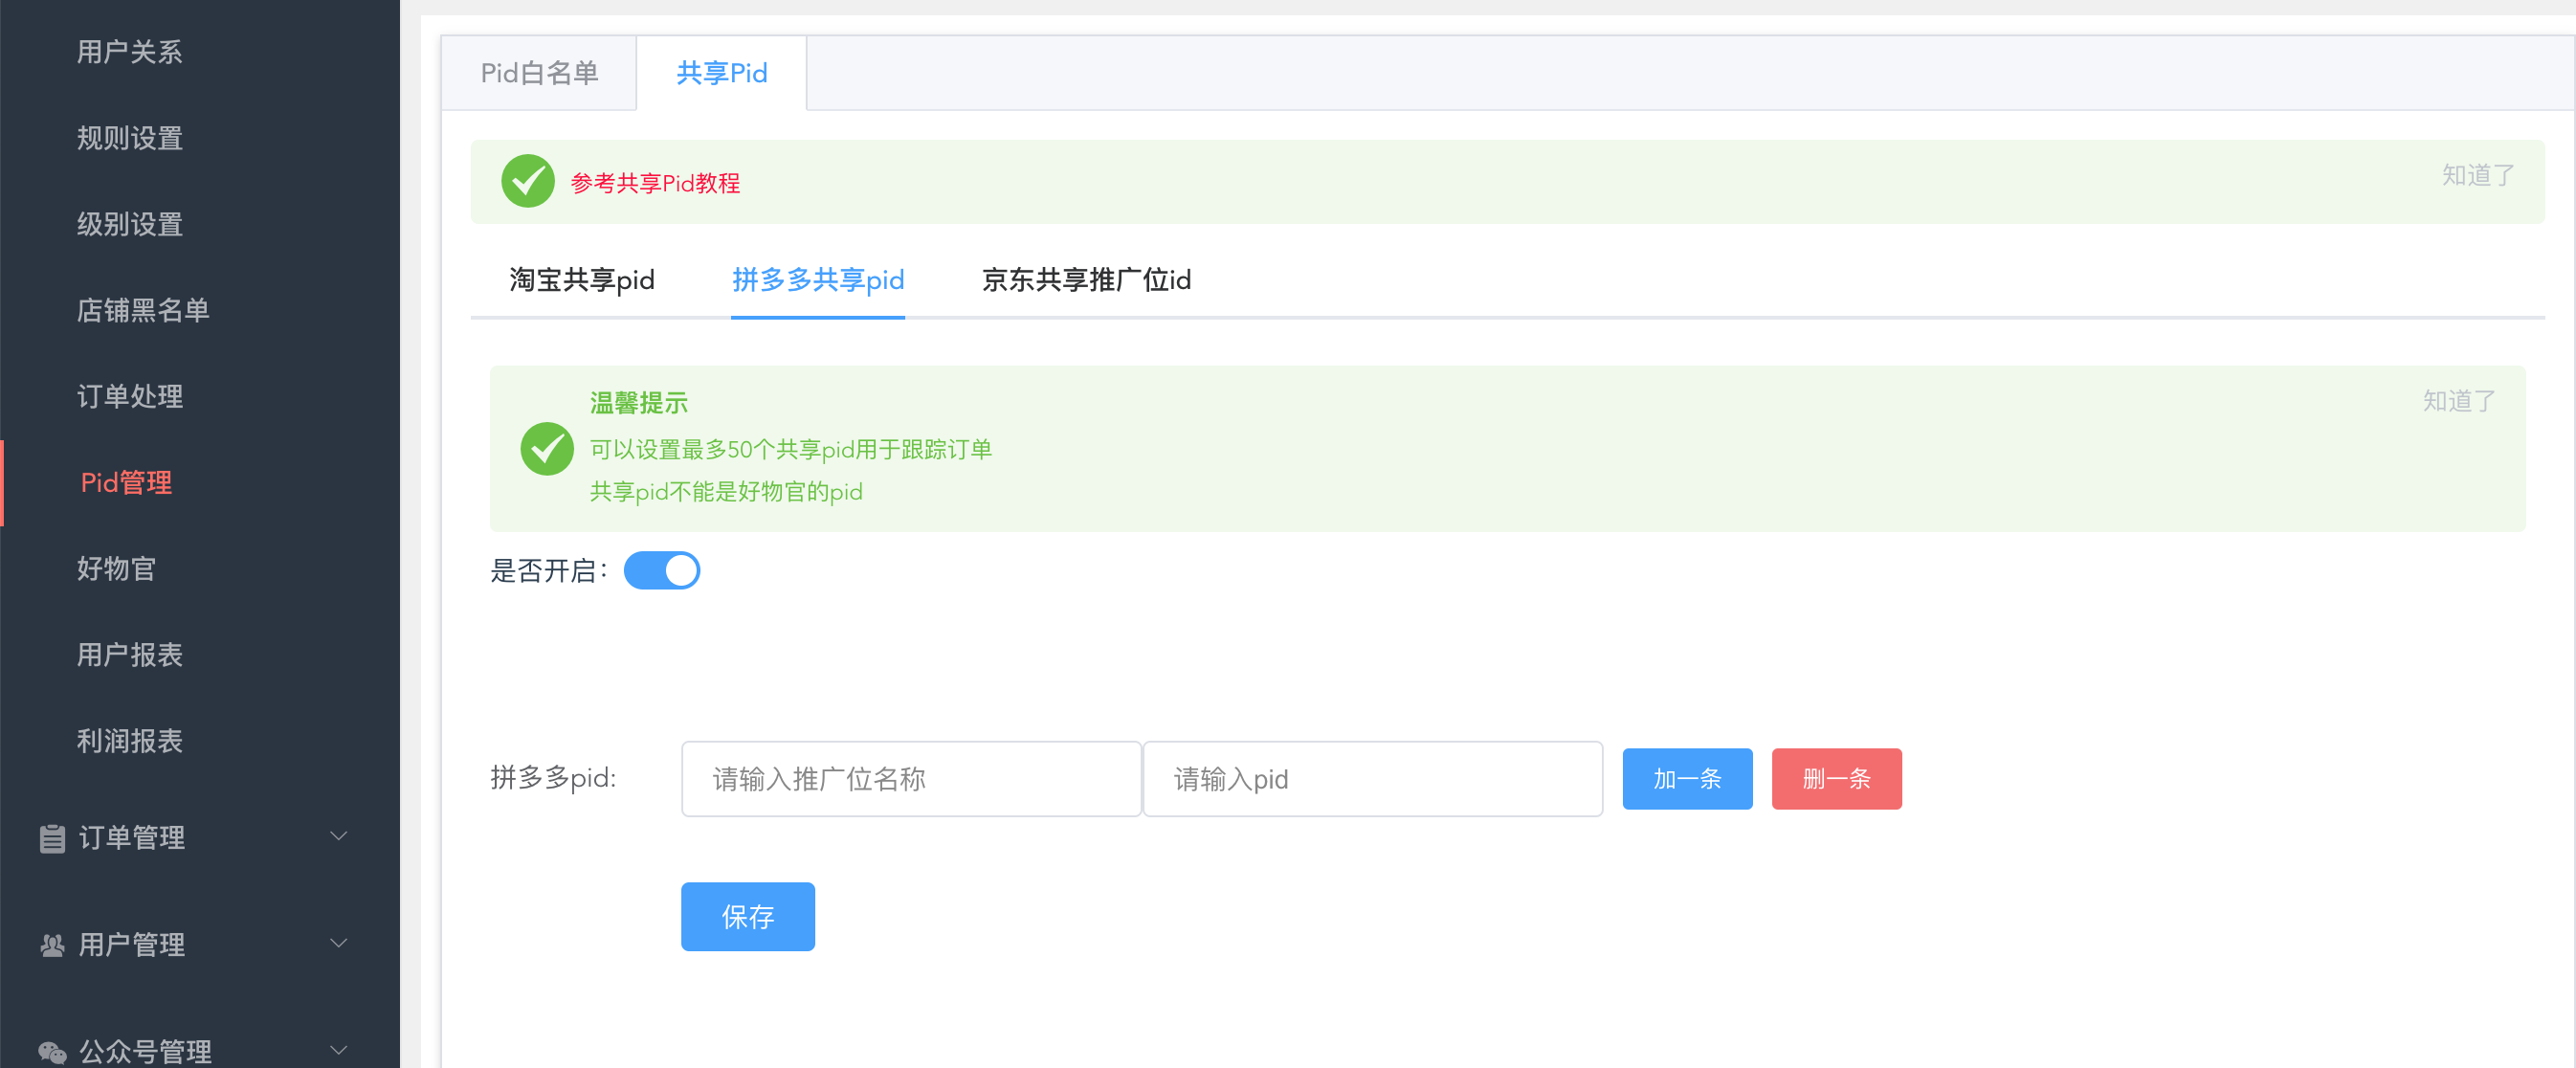The image size is (2576, 1068).
Task: Expand the 公众号管理 menu chevron
Action: (339, 1050)
